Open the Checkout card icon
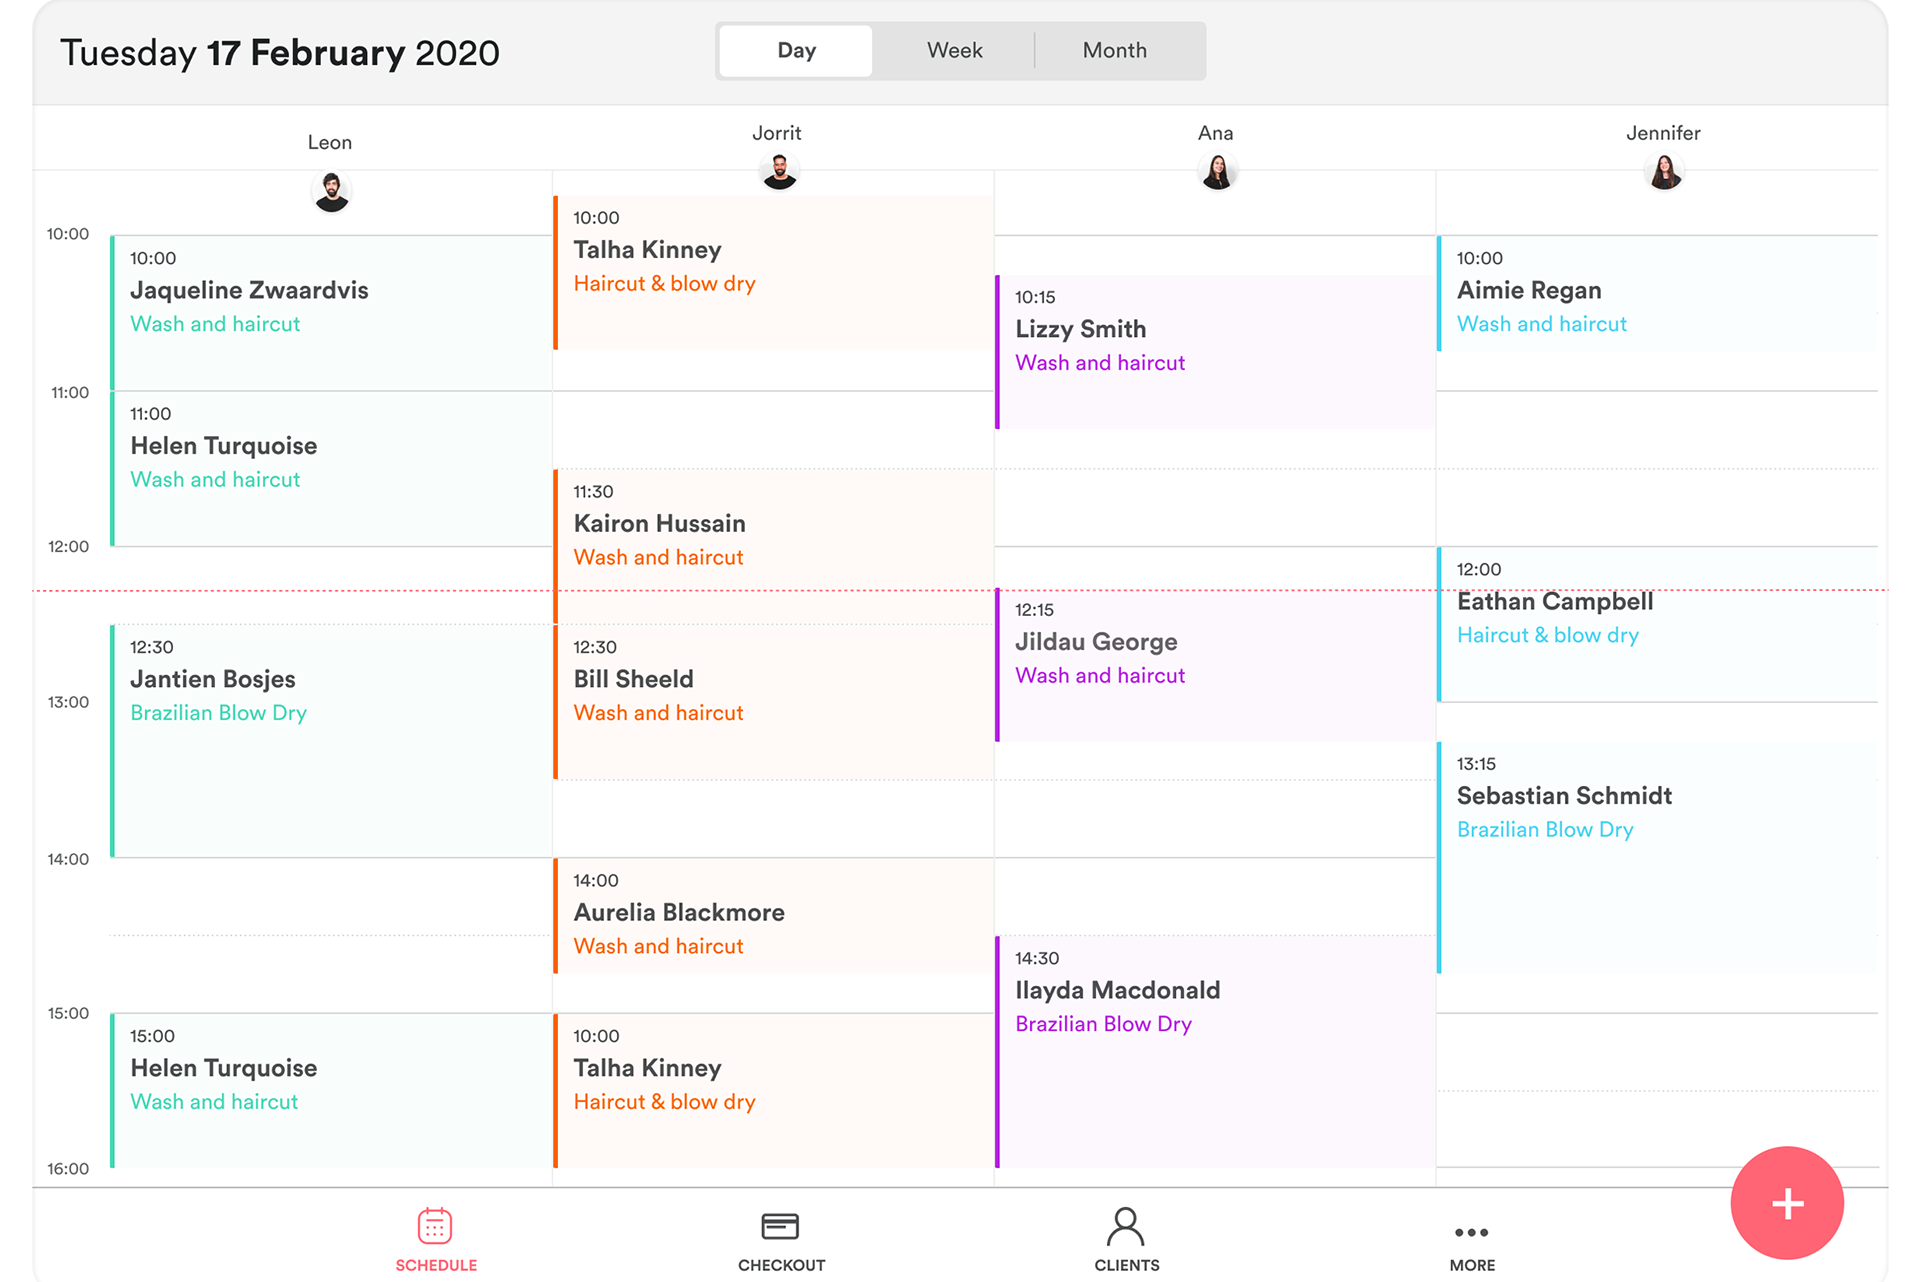This screenshot has height=1282, width=1920. (780, 1227)
